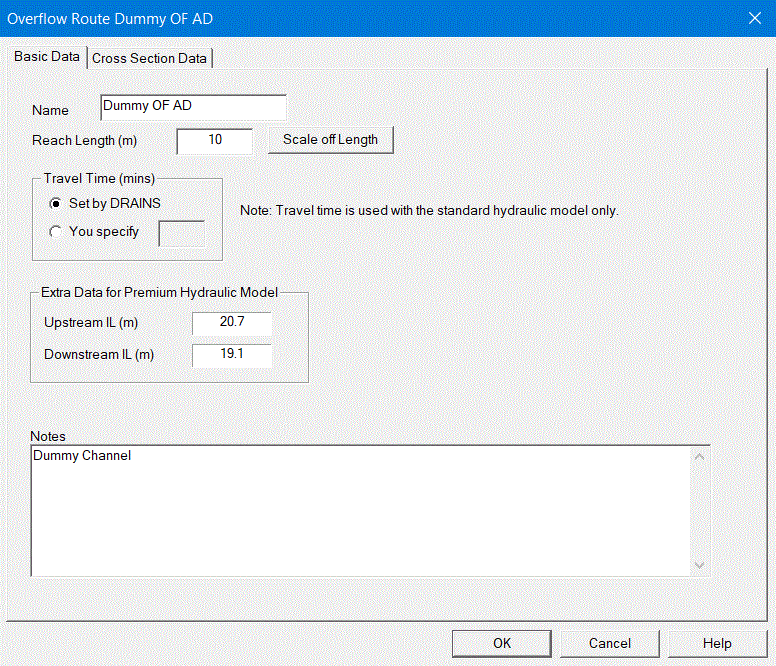
Task: Open Help for this dialog
Action: click(716, 643)
